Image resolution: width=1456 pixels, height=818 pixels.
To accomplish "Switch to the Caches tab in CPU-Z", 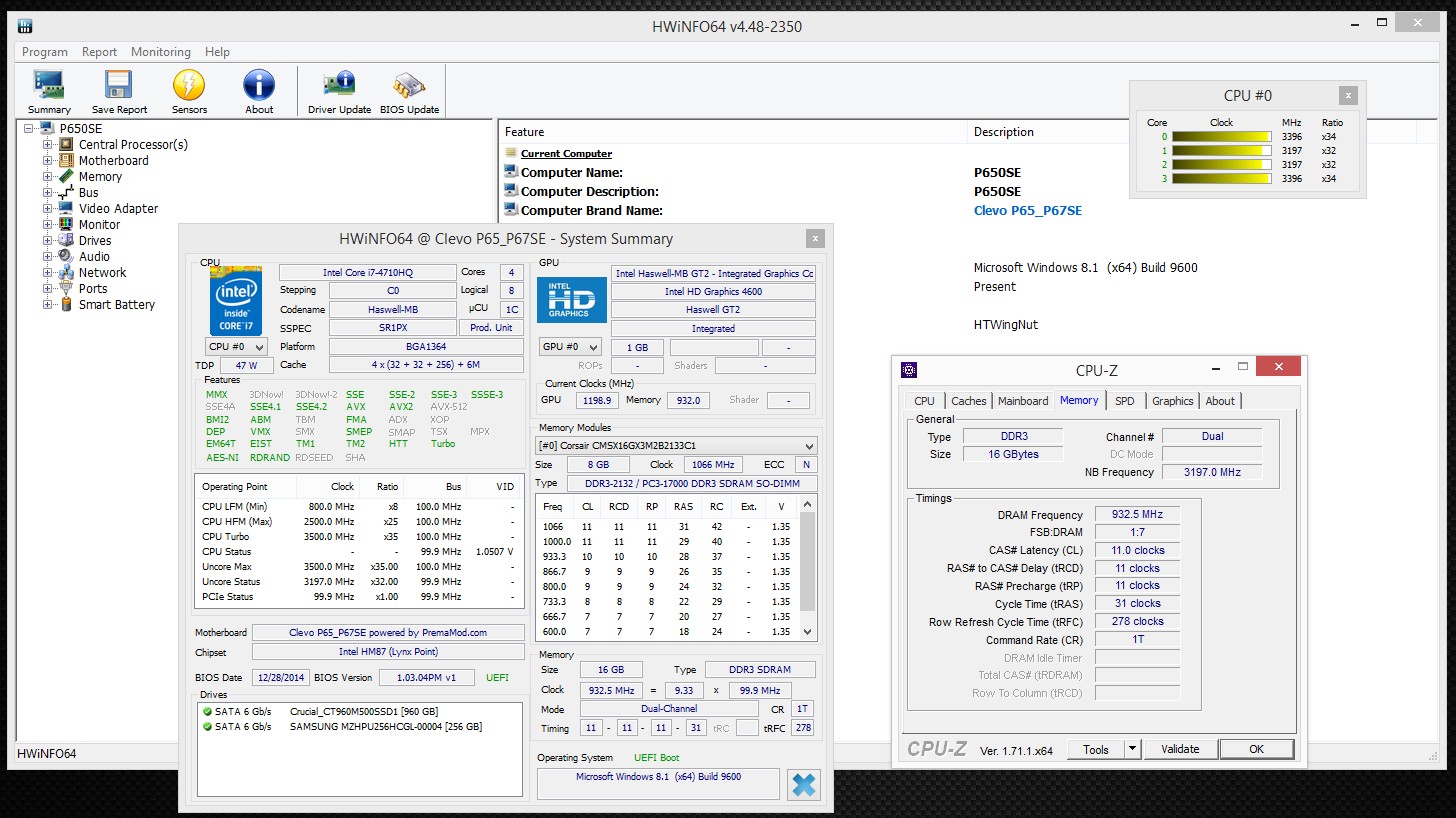I will pyautogui.click(x=968, y=401).
